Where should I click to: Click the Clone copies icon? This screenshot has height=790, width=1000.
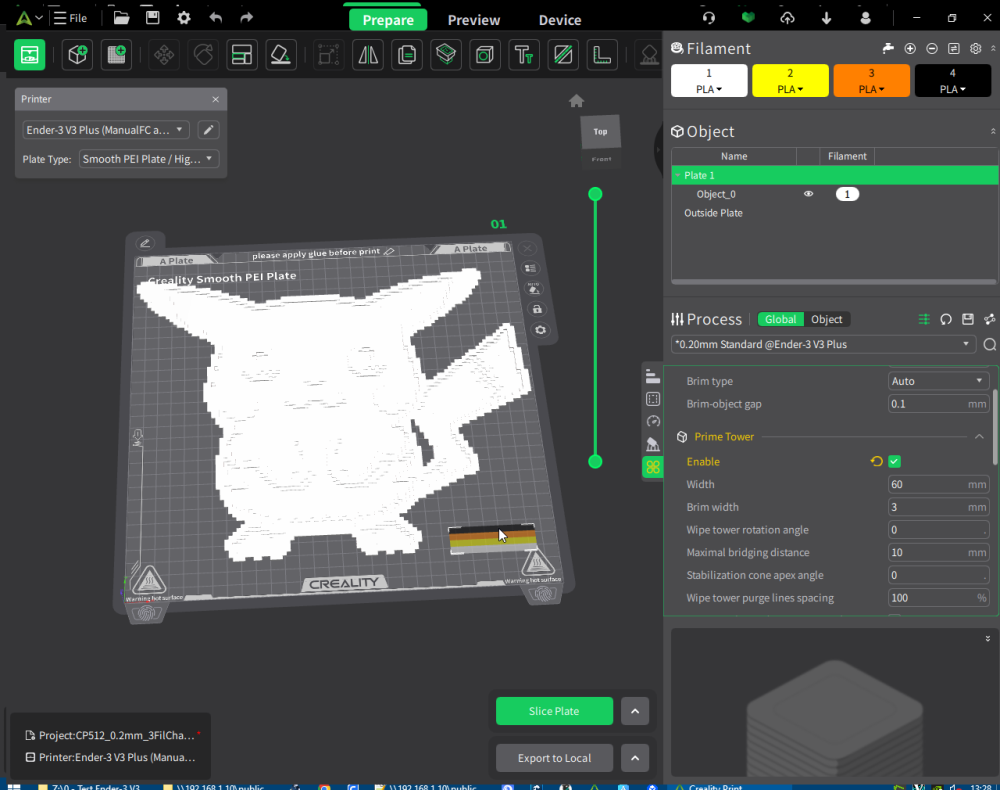407,55
